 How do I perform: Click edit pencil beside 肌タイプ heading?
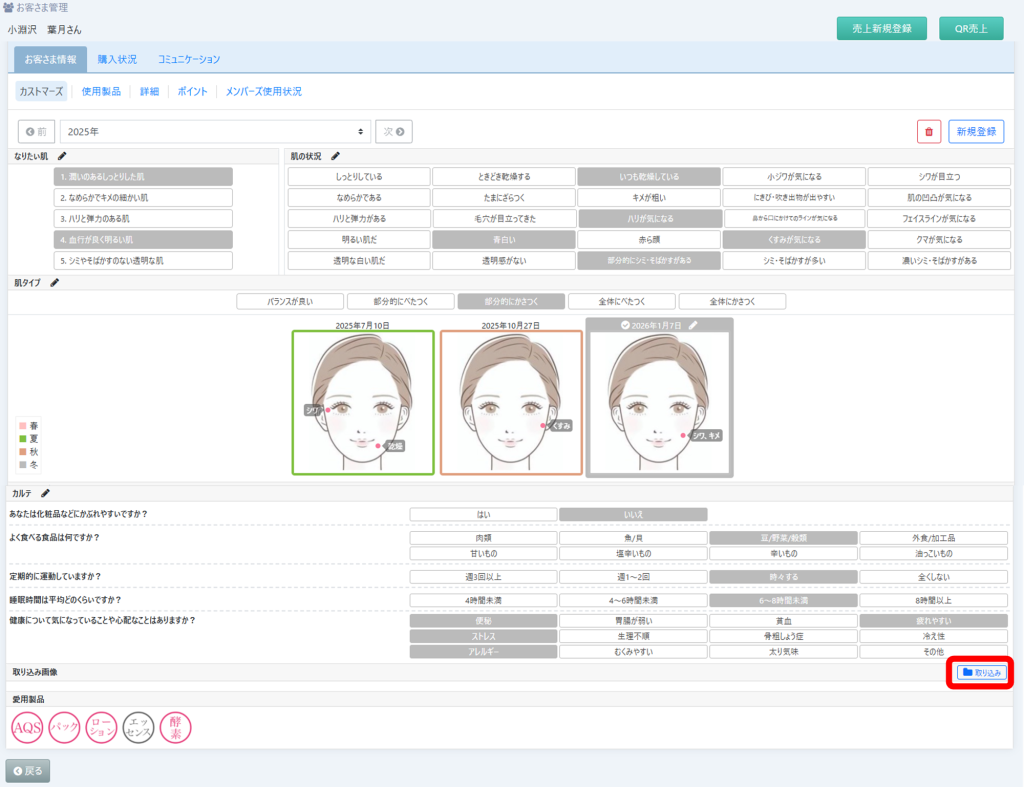[x=55, y=283]
